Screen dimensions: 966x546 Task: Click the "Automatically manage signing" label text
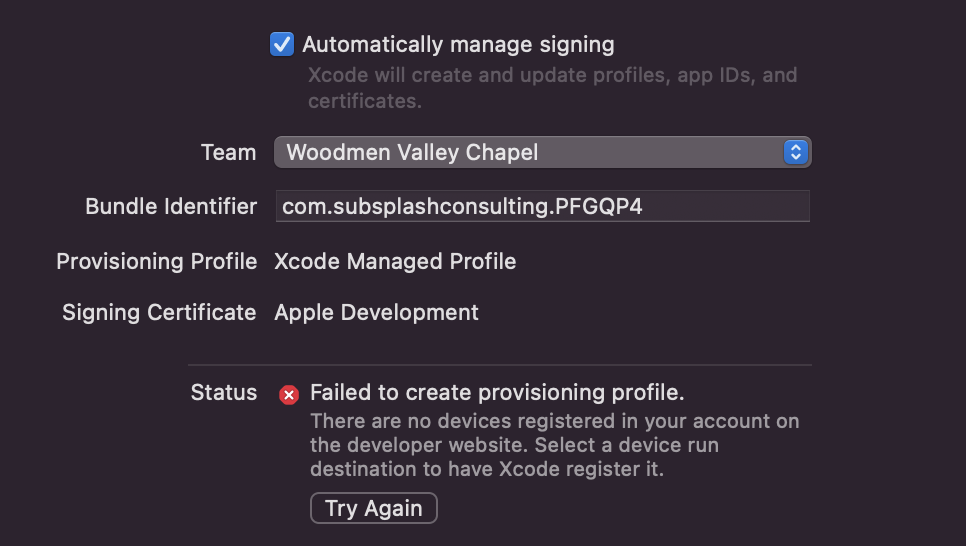click(x=458, y=44)
